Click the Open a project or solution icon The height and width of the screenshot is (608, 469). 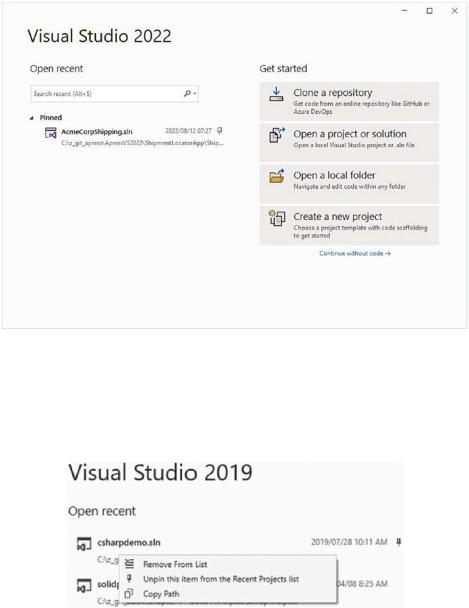[x=277, y=135]
